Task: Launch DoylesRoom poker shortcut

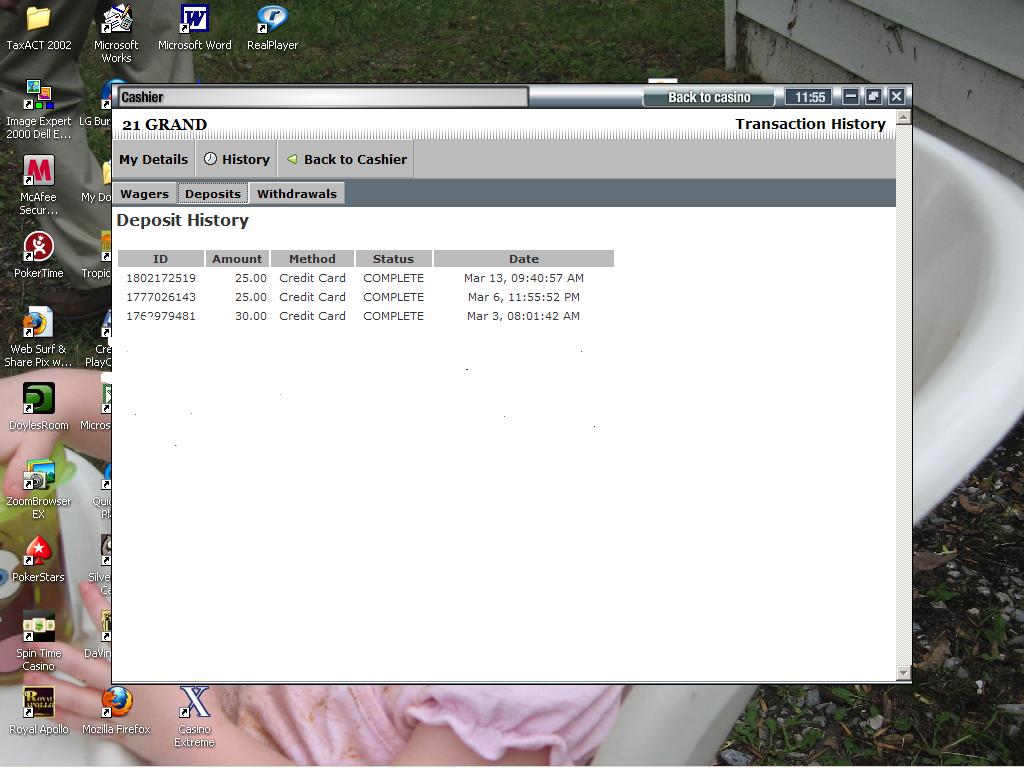Action: tap(38, 407)
